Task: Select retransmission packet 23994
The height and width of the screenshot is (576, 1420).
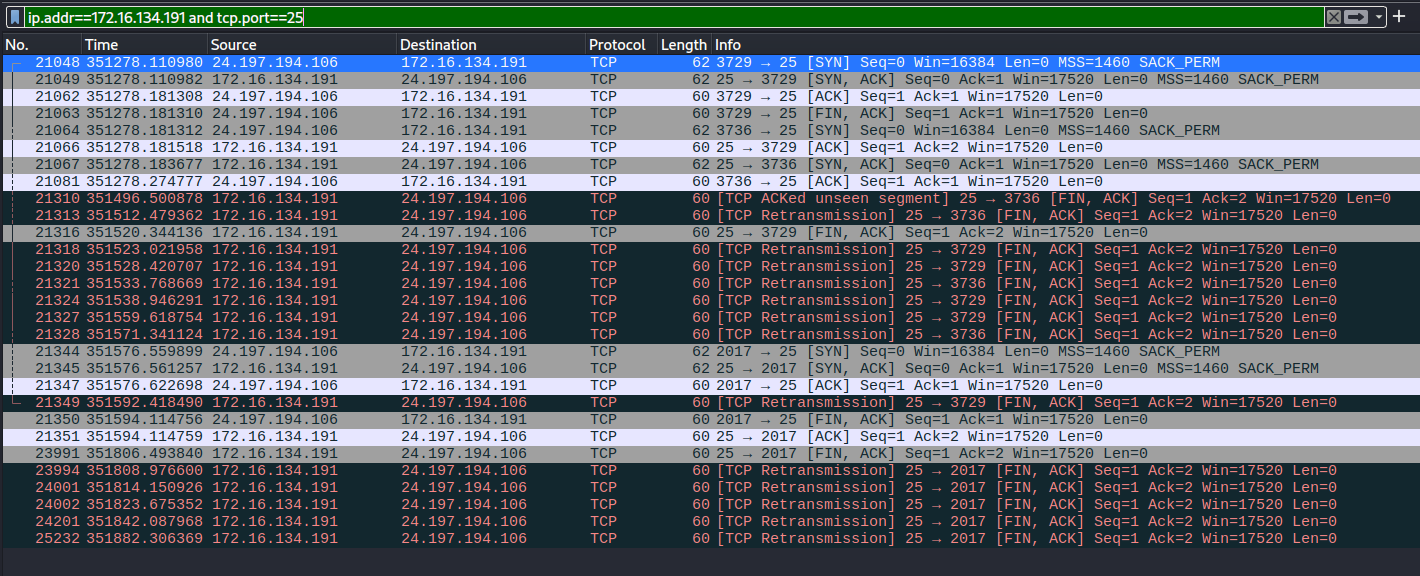Action: click(710, 470)
